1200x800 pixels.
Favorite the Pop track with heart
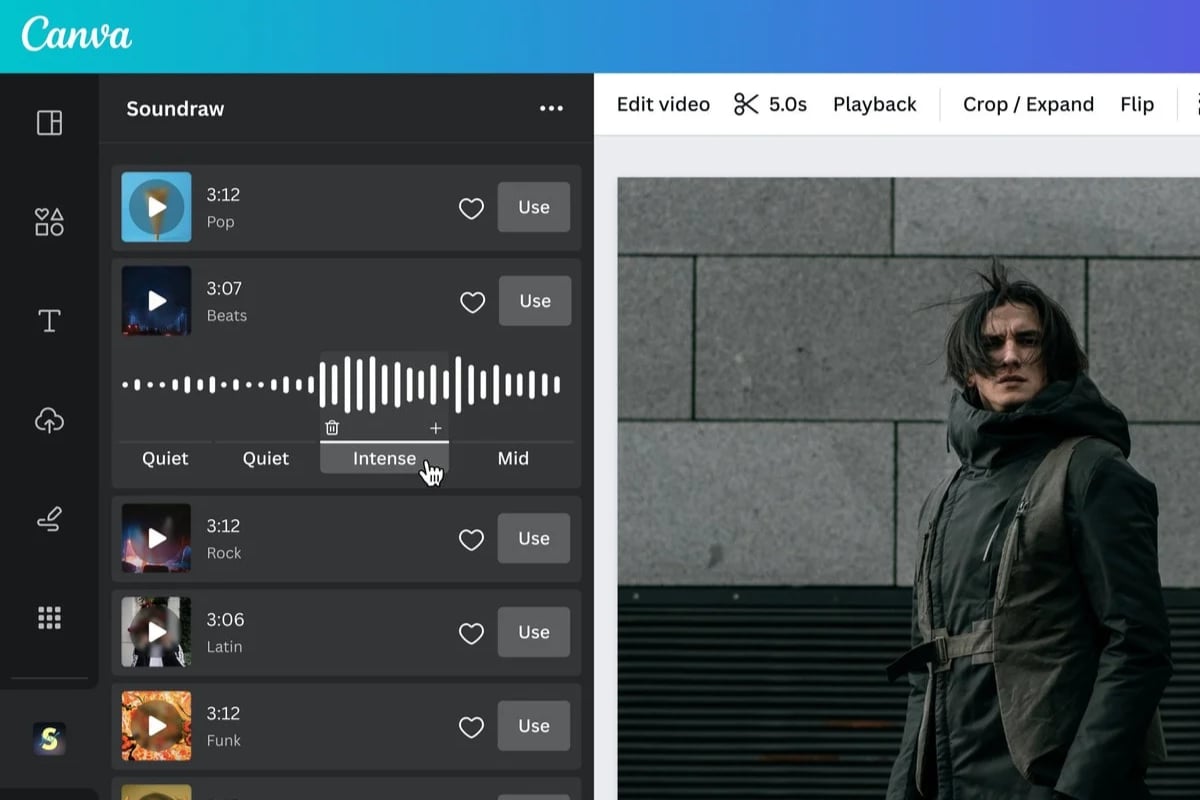pyautogui.click(x=471, y=208)
